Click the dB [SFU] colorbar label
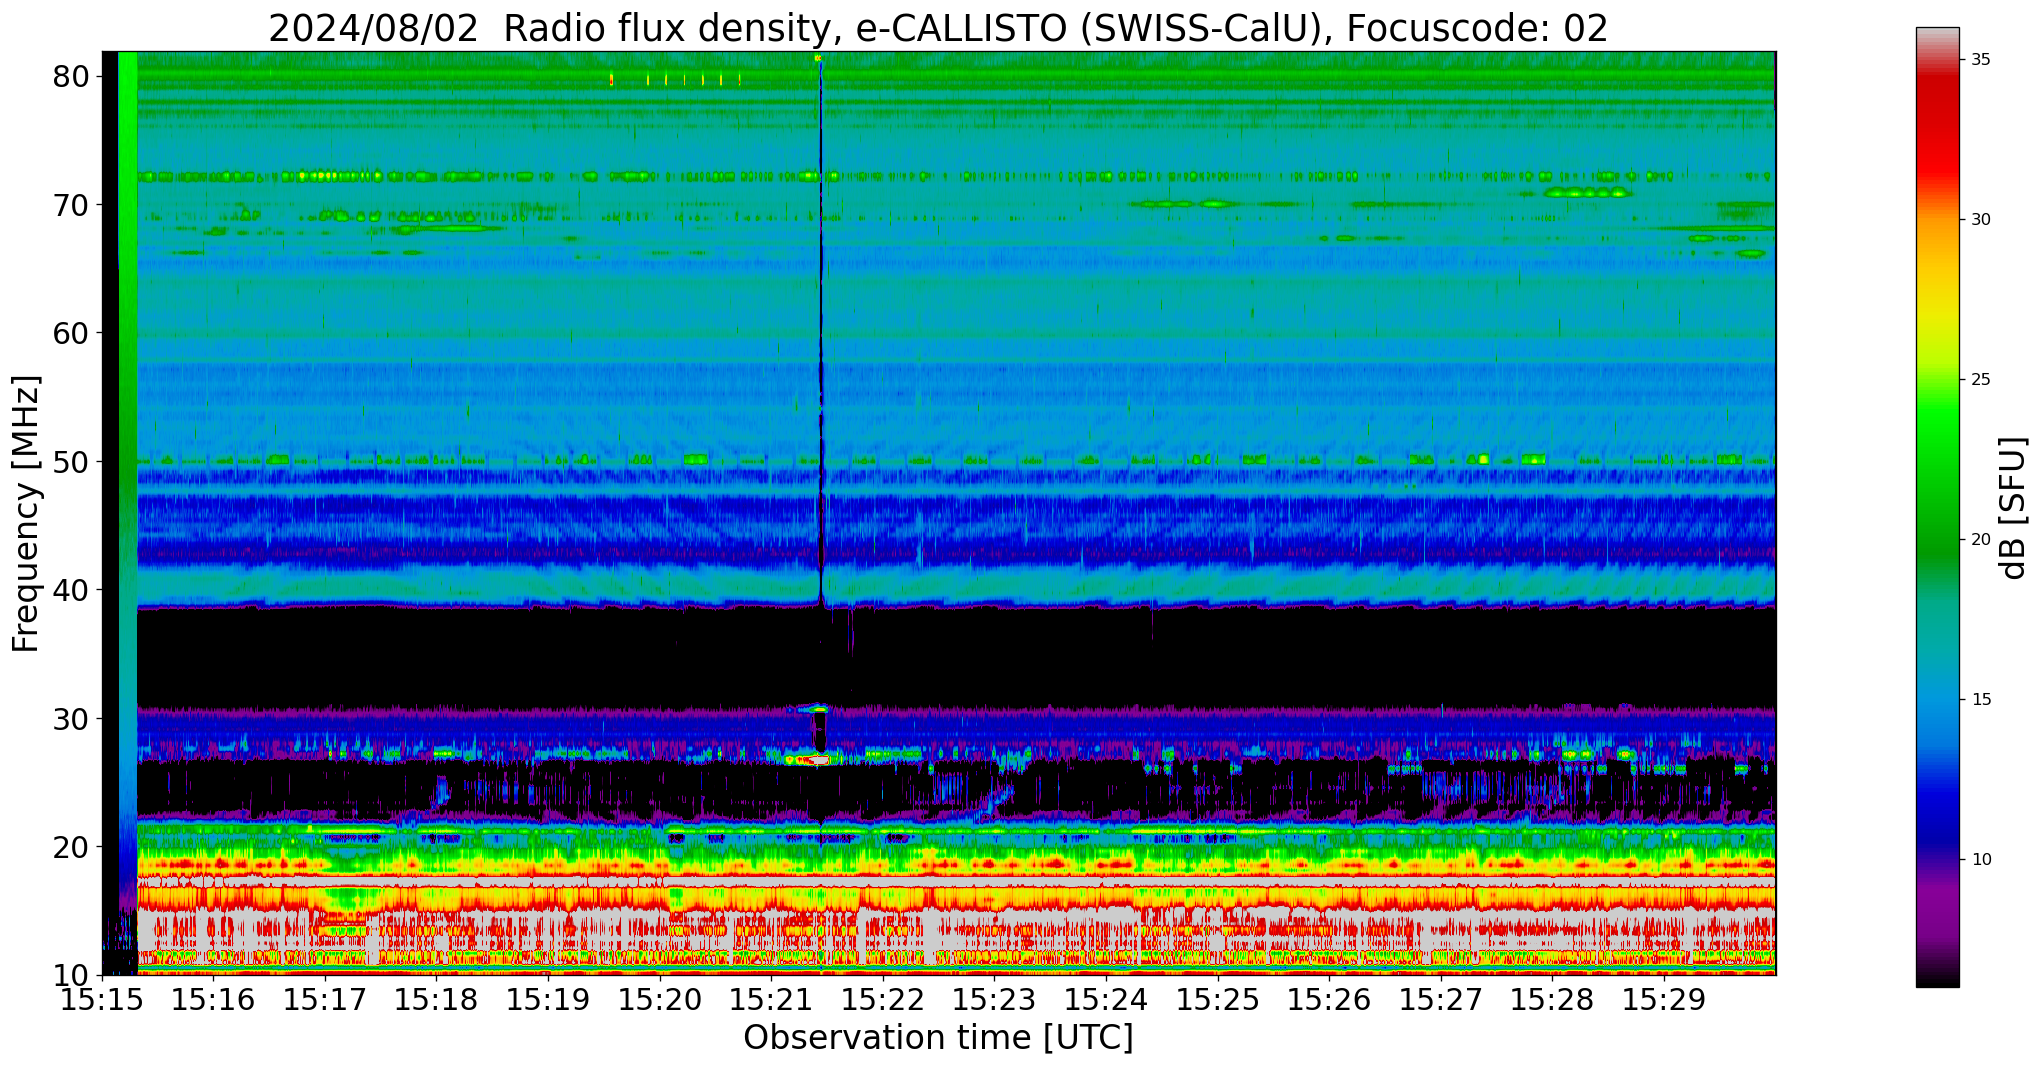Viewport: 2043px width, 1067px height. pyautogui.click(x=2012, y=508)
